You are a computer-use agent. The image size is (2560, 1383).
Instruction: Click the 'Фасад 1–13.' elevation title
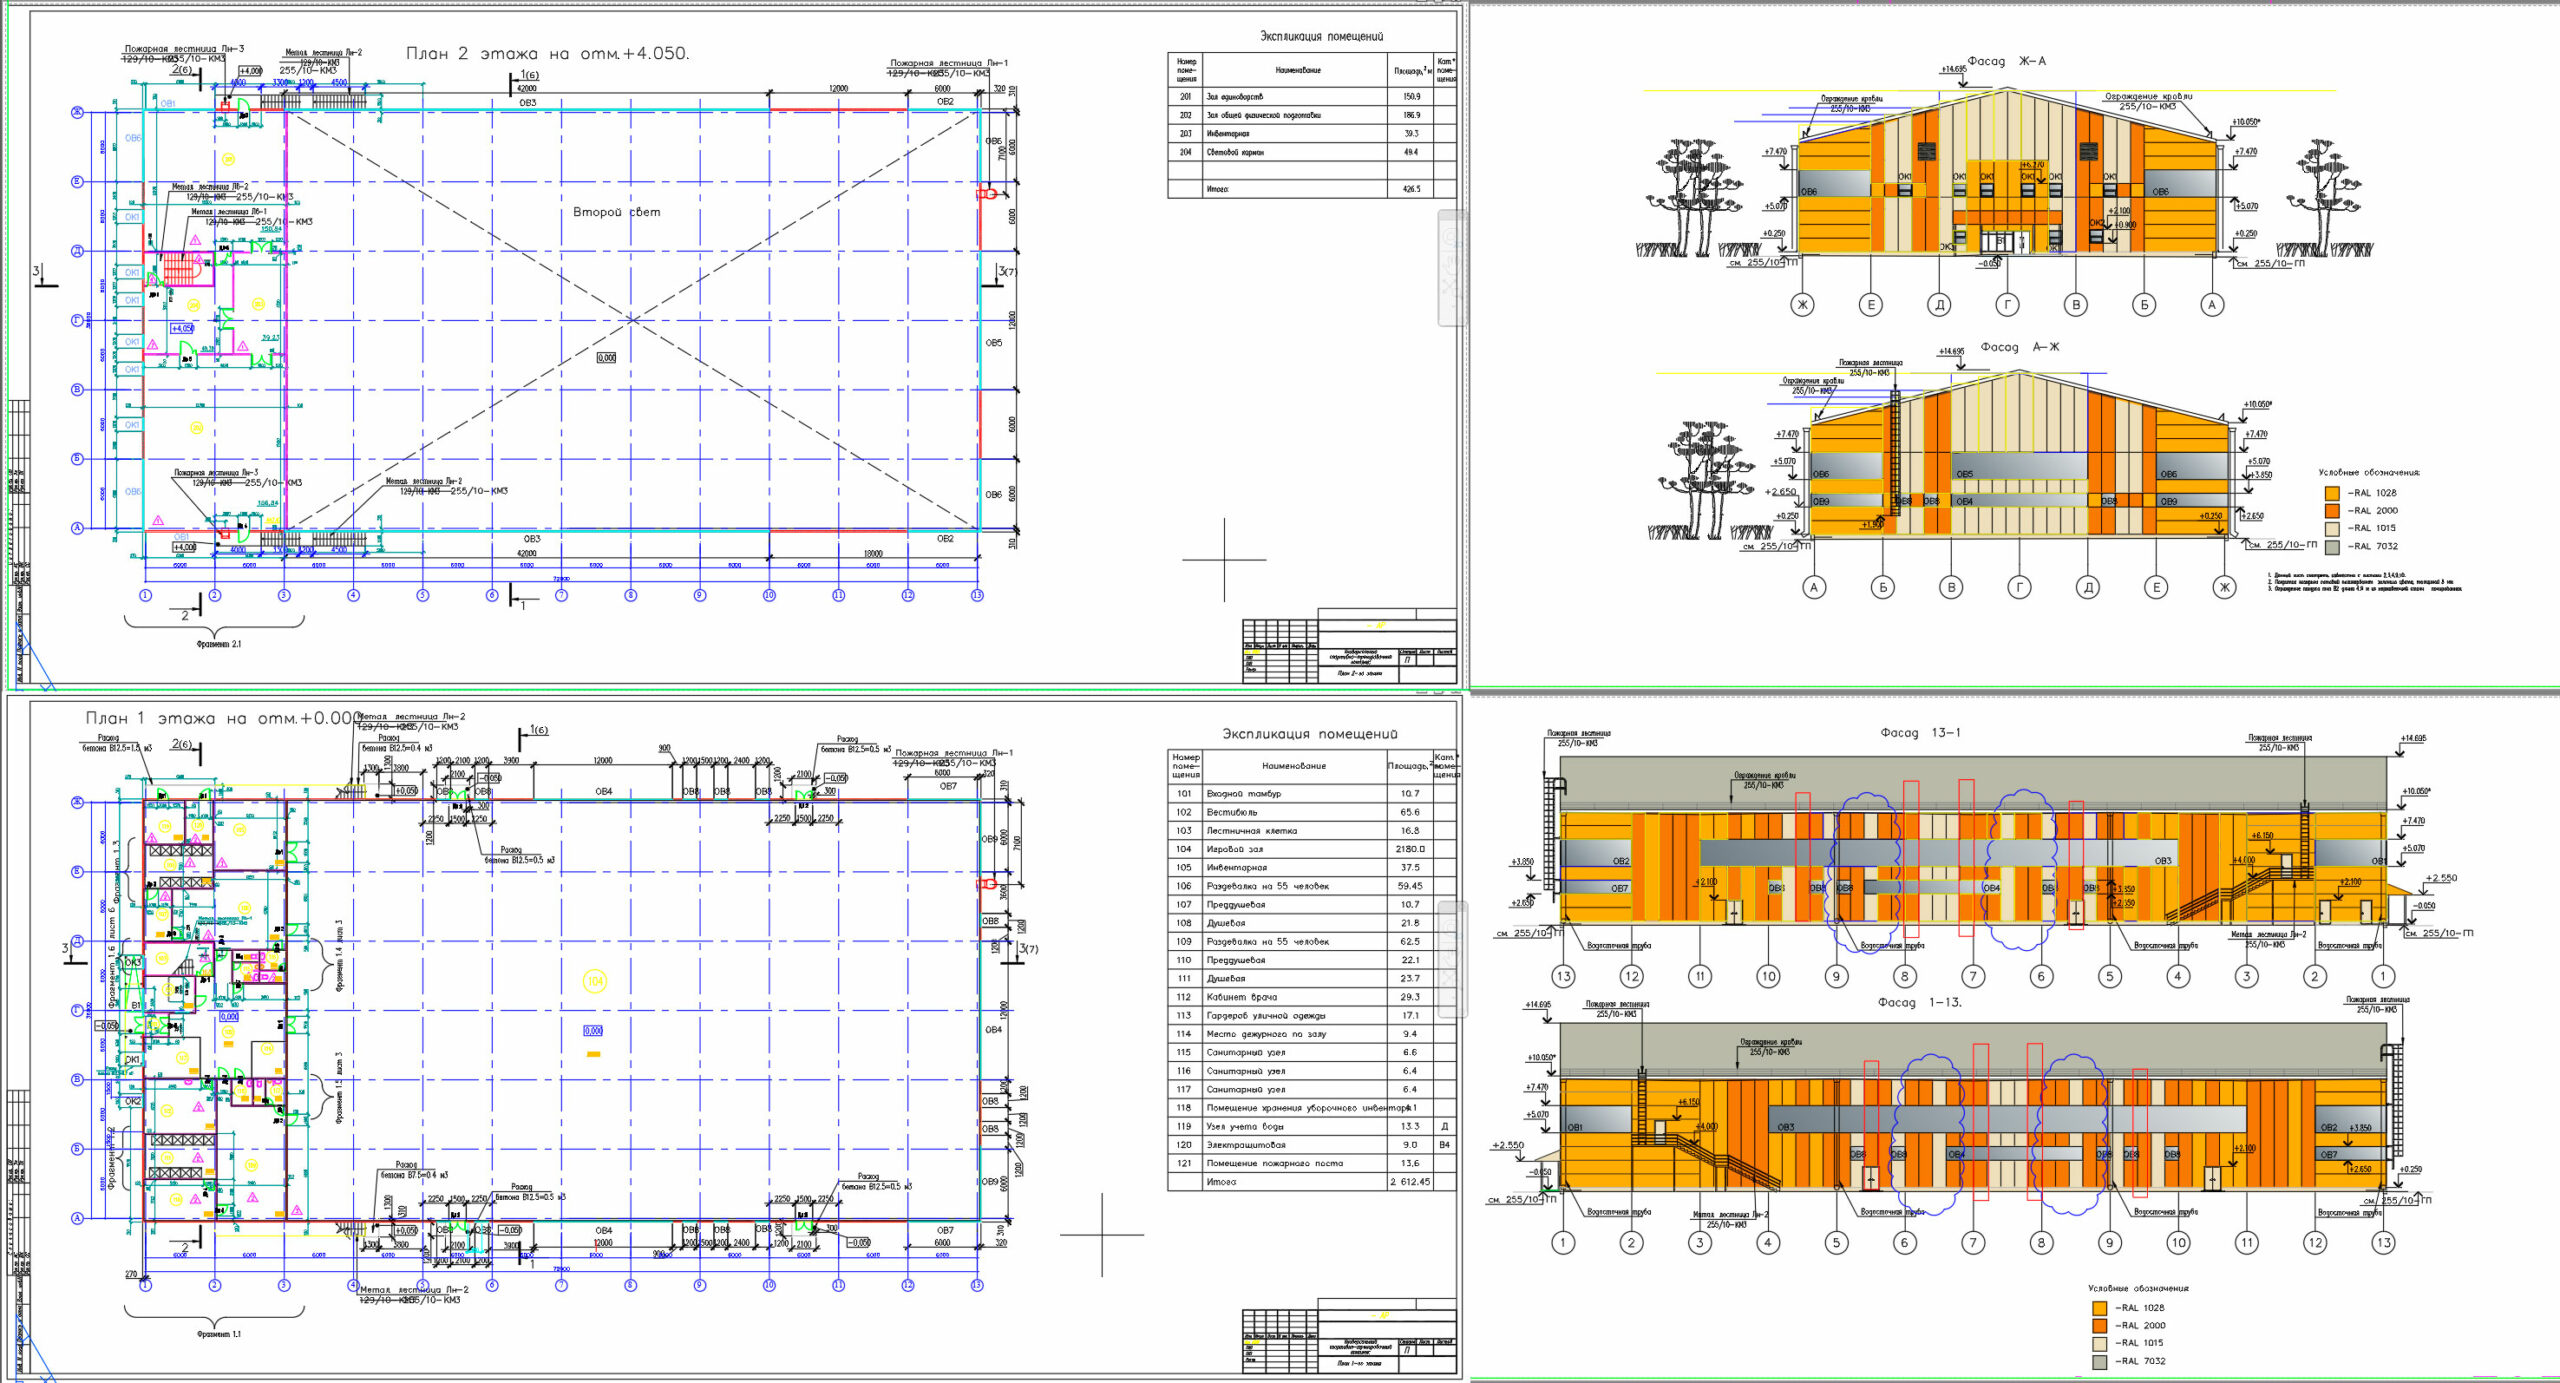pyautogui.click(x=1920, y=1002)
